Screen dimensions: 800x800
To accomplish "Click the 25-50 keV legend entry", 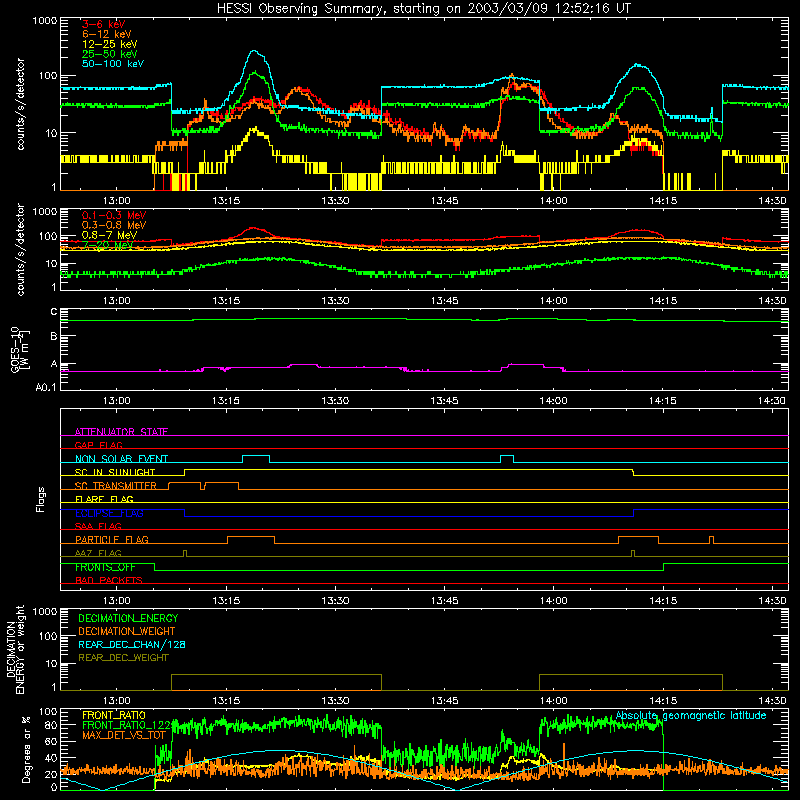I will click(109, 54).
